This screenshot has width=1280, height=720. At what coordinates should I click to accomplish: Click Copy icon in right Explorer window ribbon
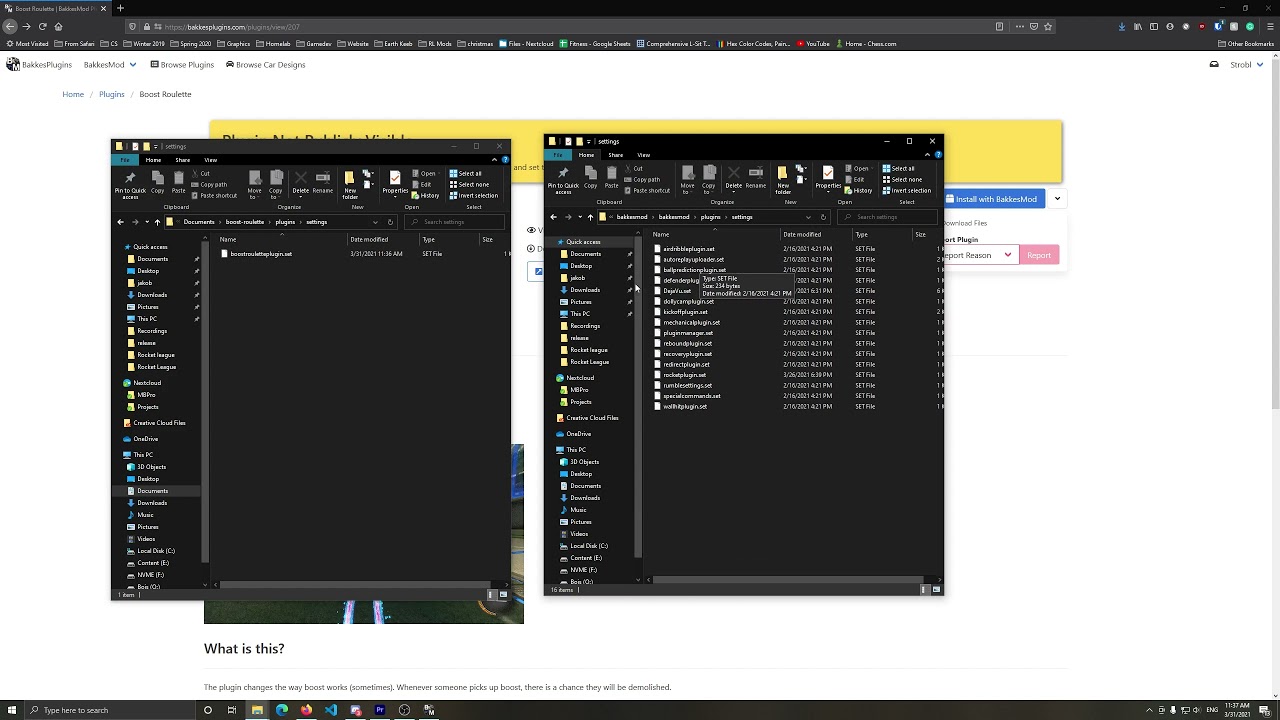click(590, 177)
